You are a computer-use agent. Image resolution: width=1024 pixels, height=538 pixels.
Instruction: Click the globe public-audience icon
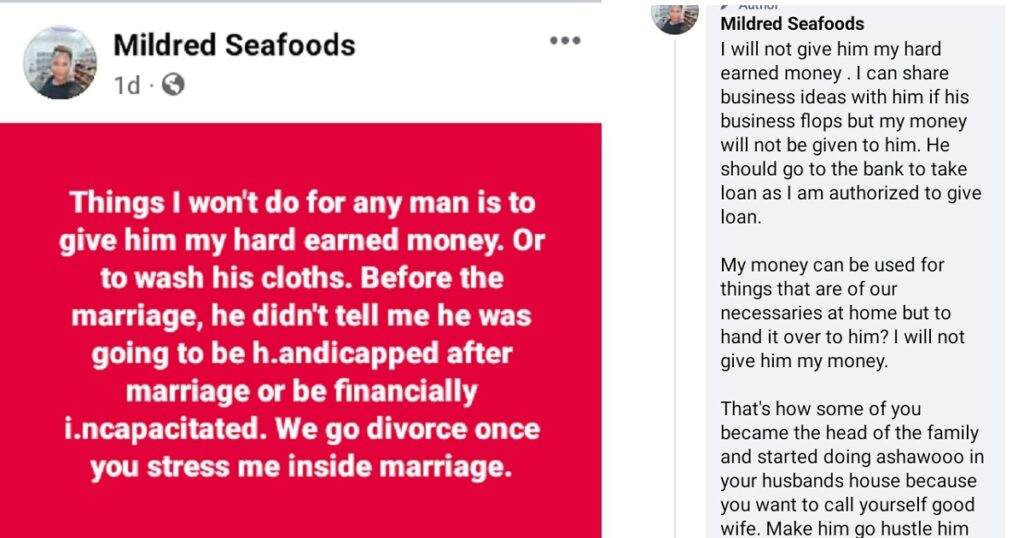[x=173, y=85]
